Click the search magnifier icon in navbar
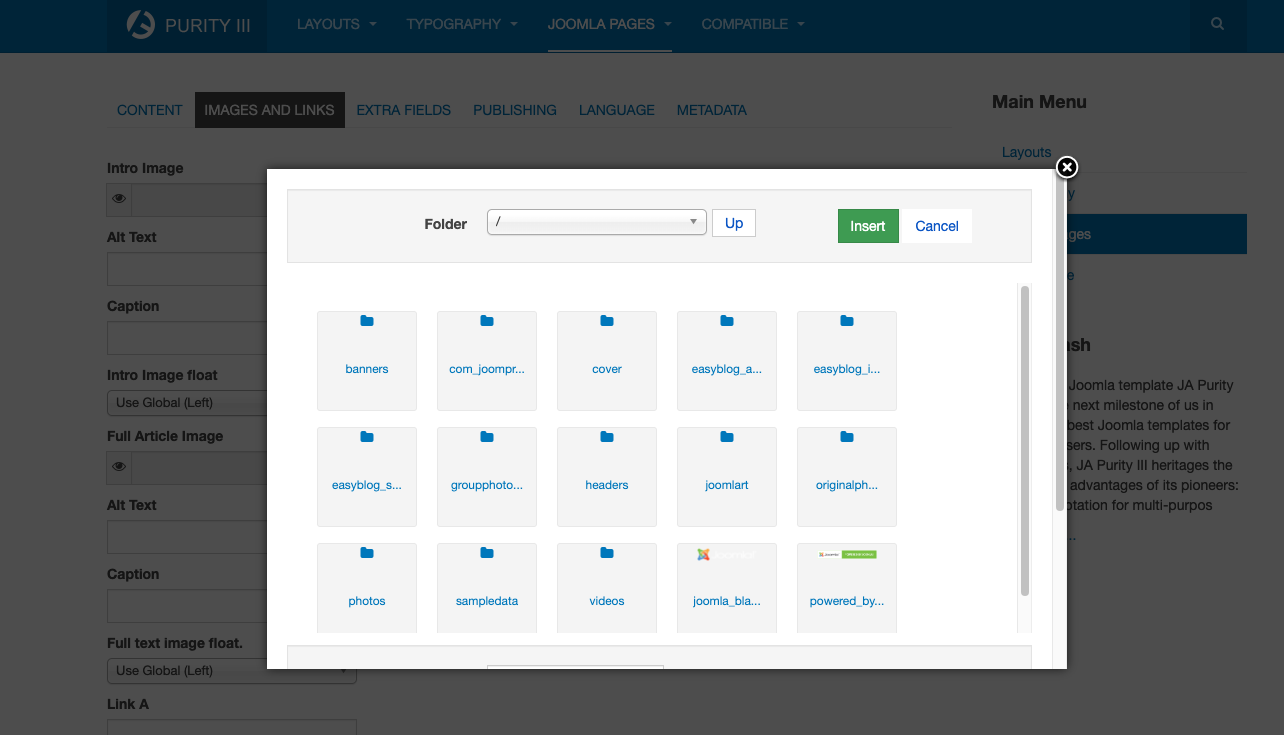Screen dimensions: 1284x735 coord(1217,24)
